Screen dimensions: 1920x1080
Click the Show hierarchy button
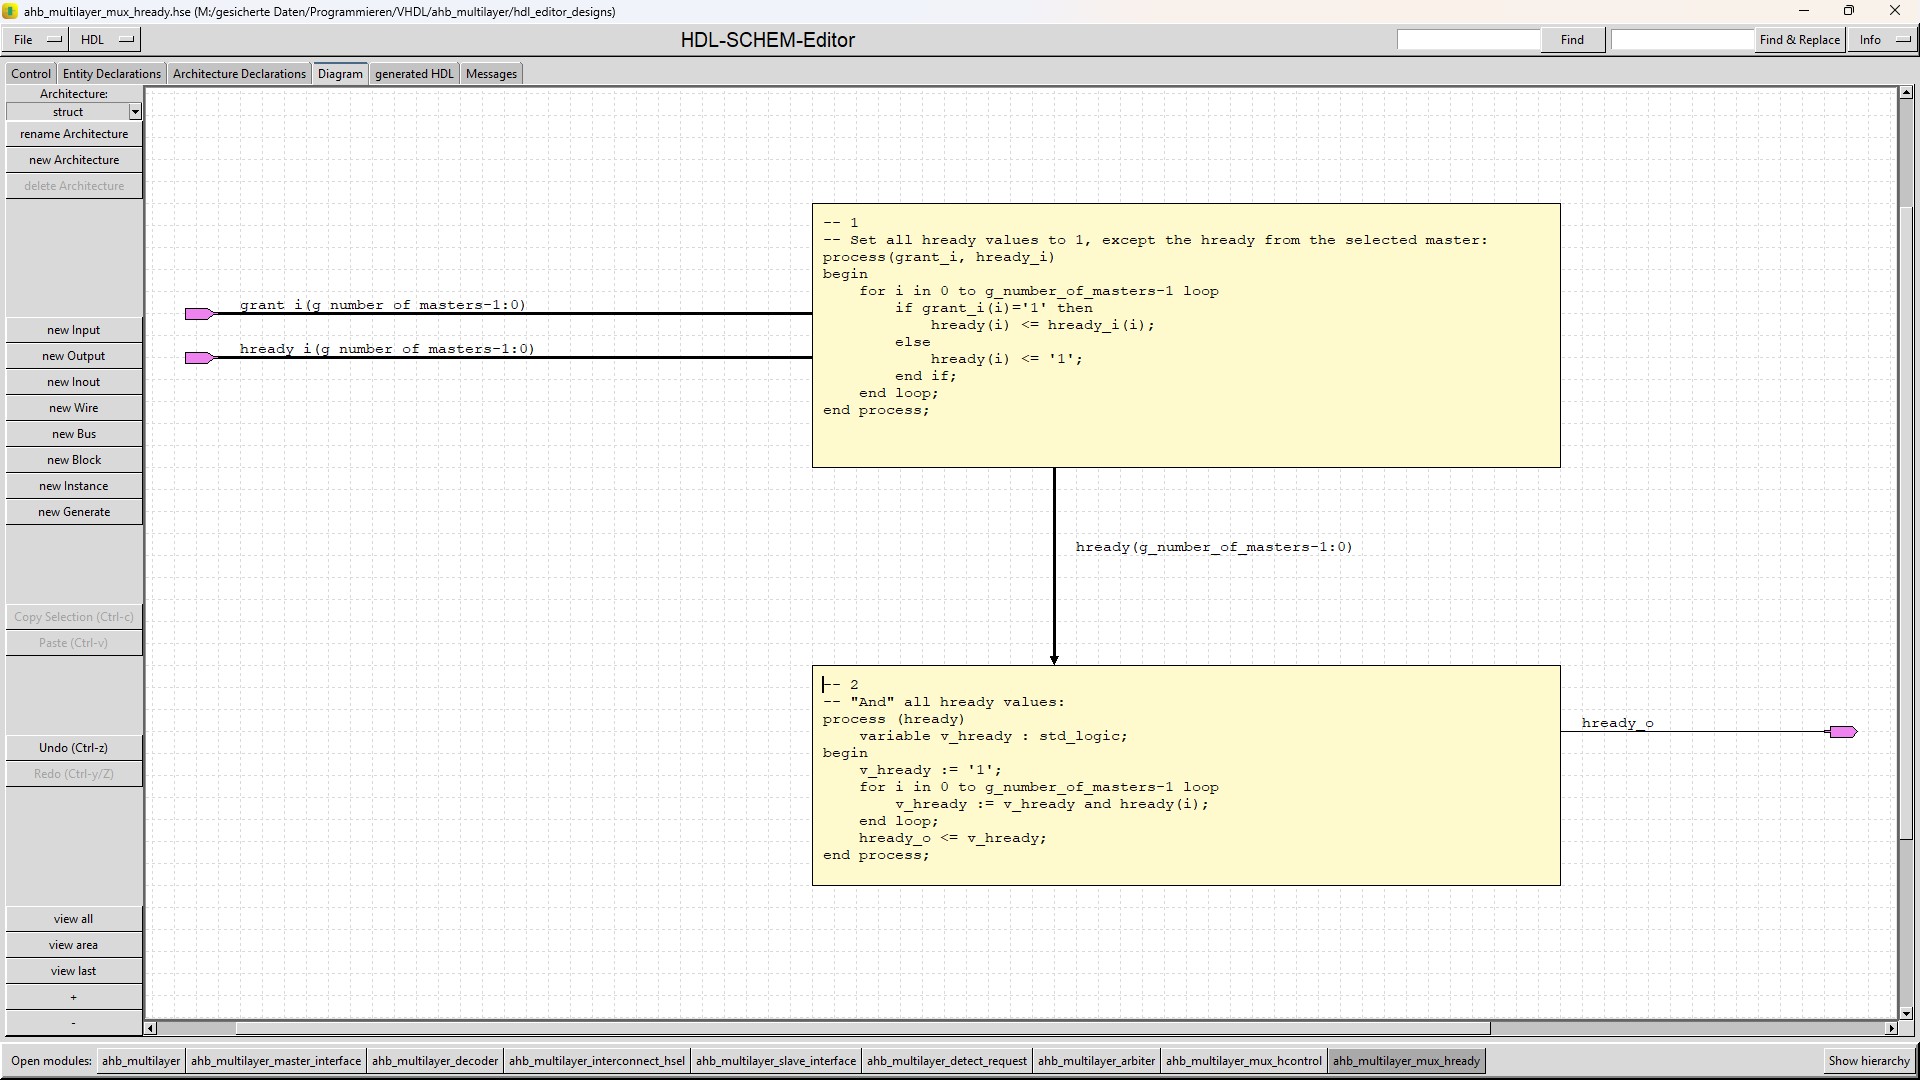pyautogui.click(x=1868, y=1061)
